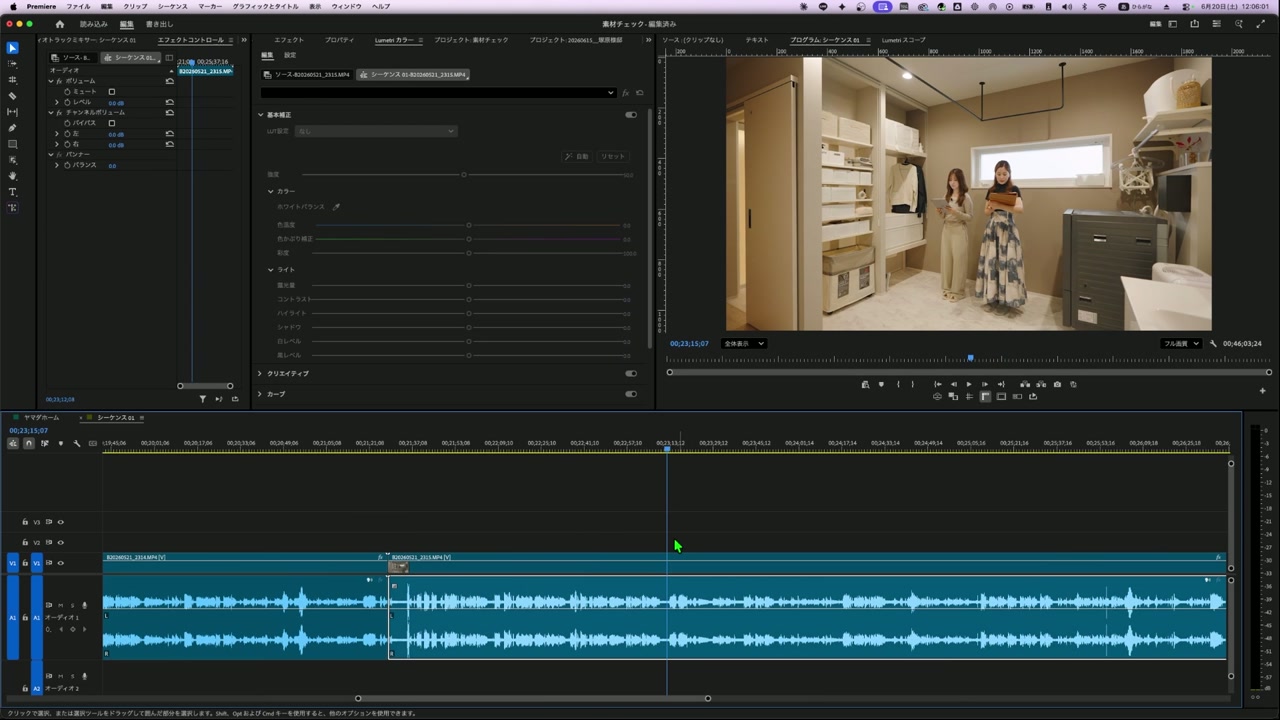Toggle the 基本補正 section on/off switch

click(x=631, y=115)
